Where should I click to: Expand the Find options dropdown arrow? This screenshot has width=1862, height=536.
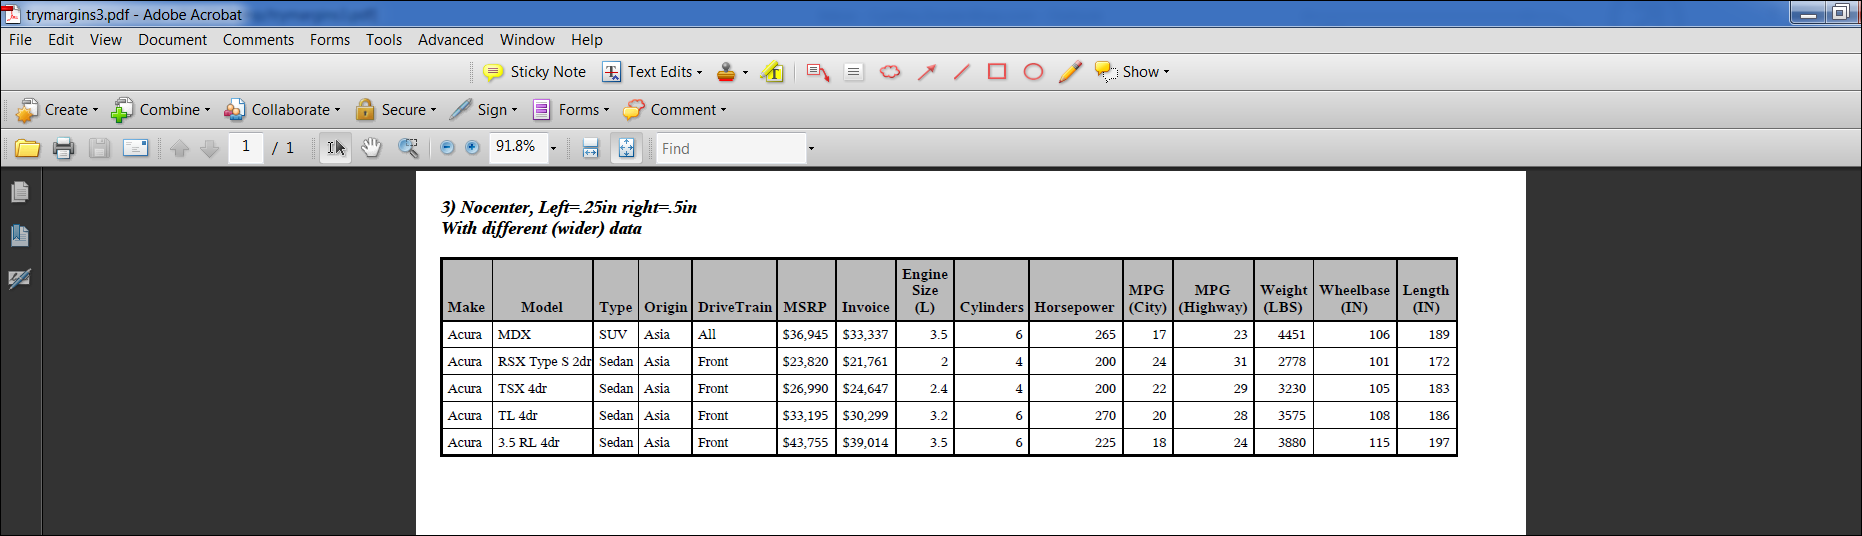click(x=811, y=148)
